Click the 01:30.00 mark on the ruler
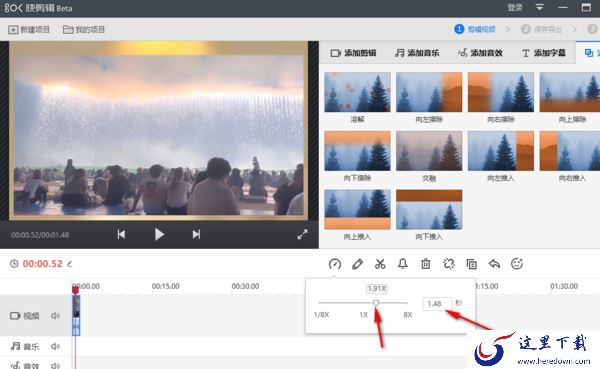The width and height of the screenshot is (600, 369). [564, 286]
